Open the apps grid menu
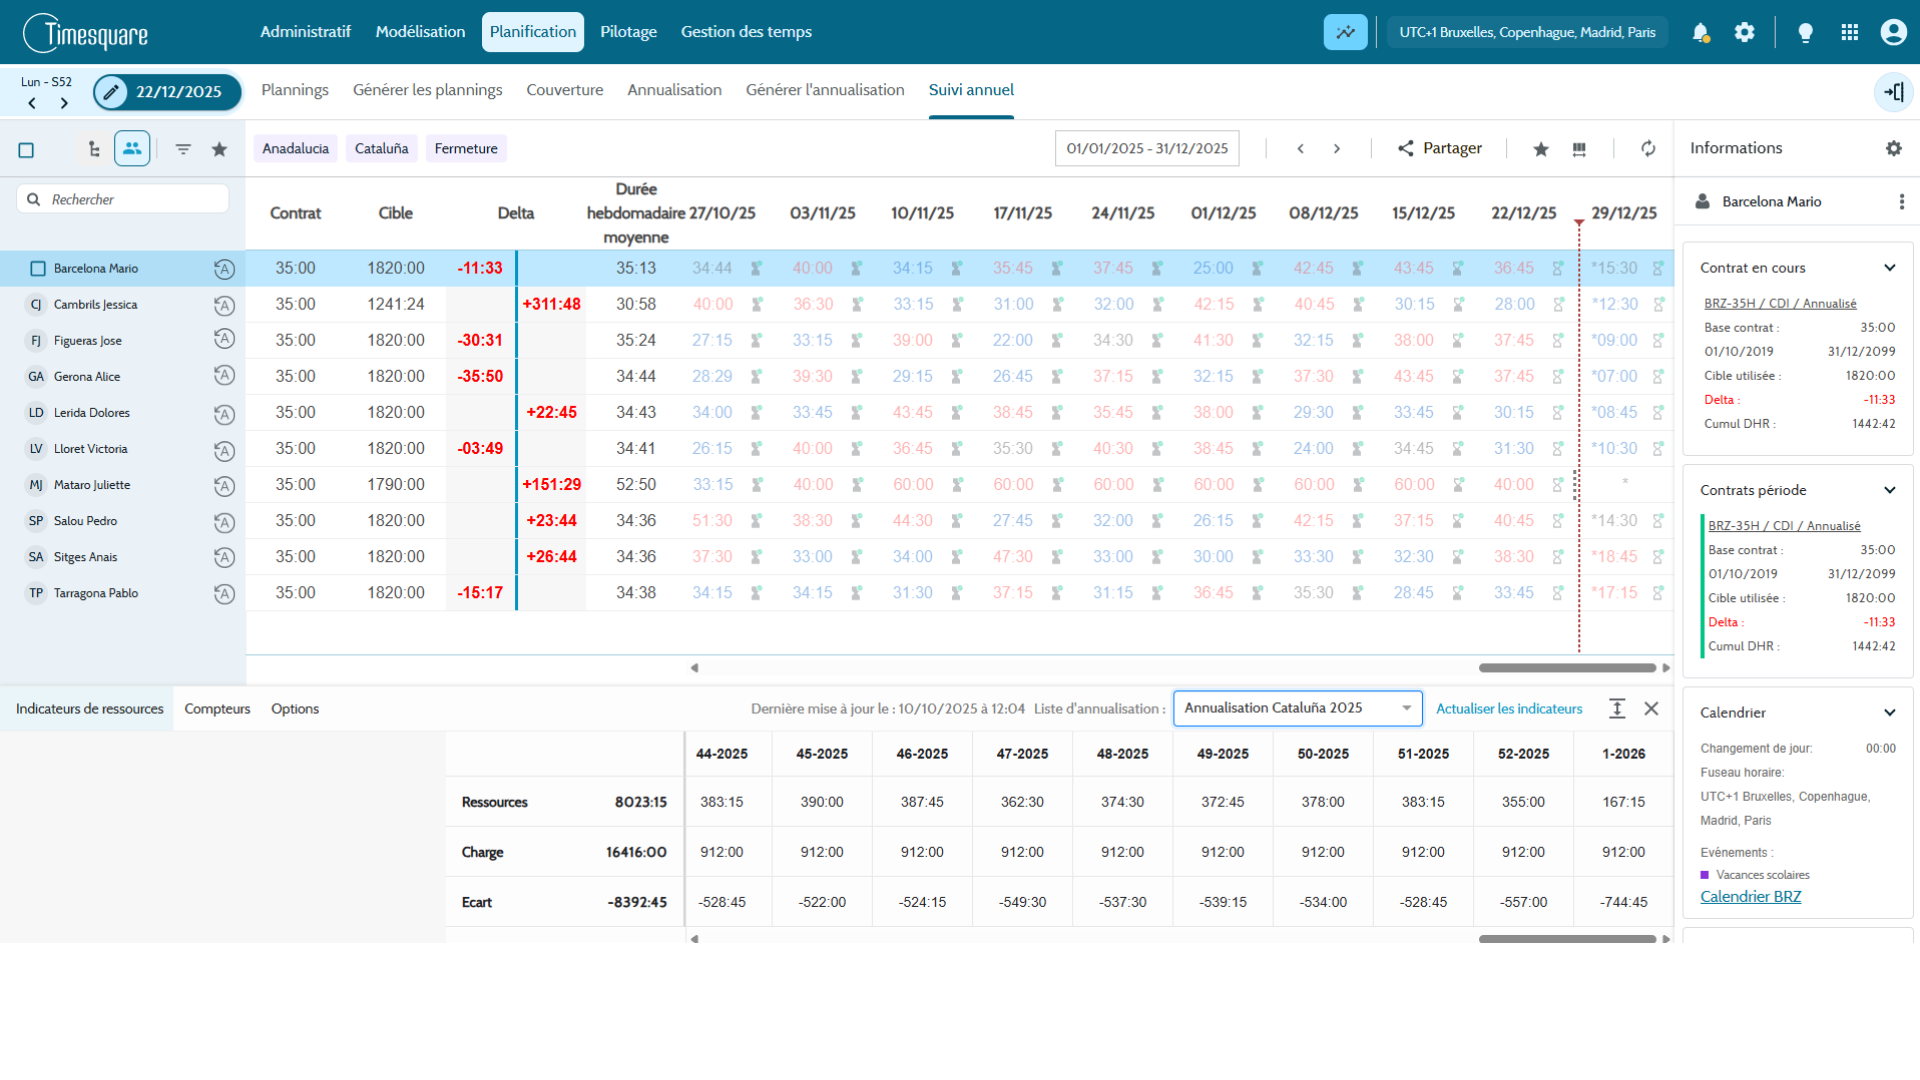Screen dimensions: 1920x1080 pyautogui.click(x=1849, y=32)
